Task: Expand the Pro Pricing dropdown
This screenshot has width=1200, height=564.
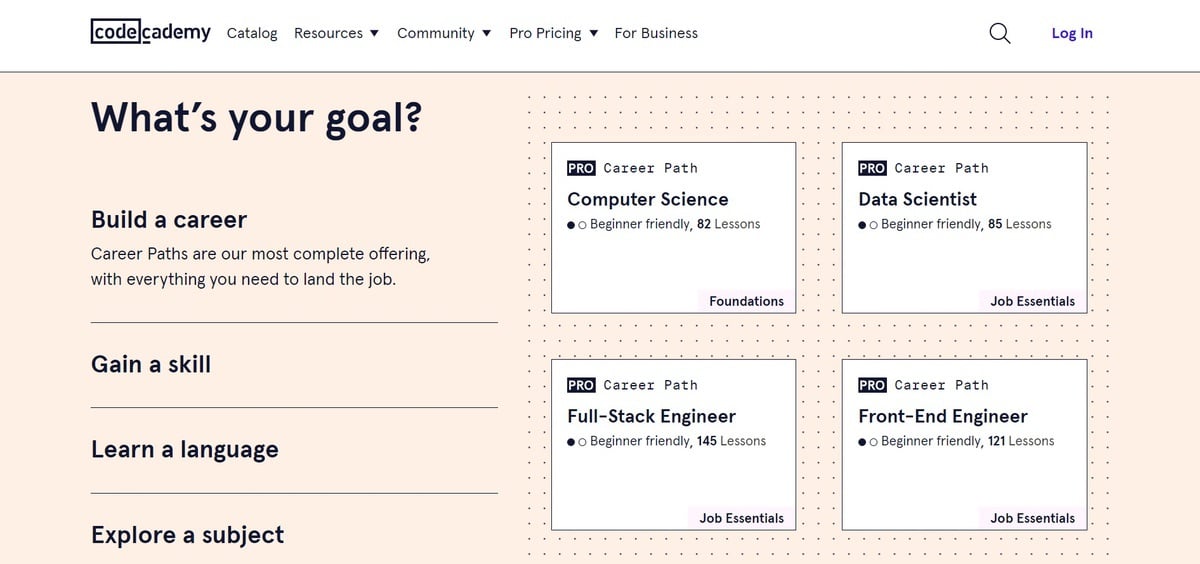Action: click(553, 33)
